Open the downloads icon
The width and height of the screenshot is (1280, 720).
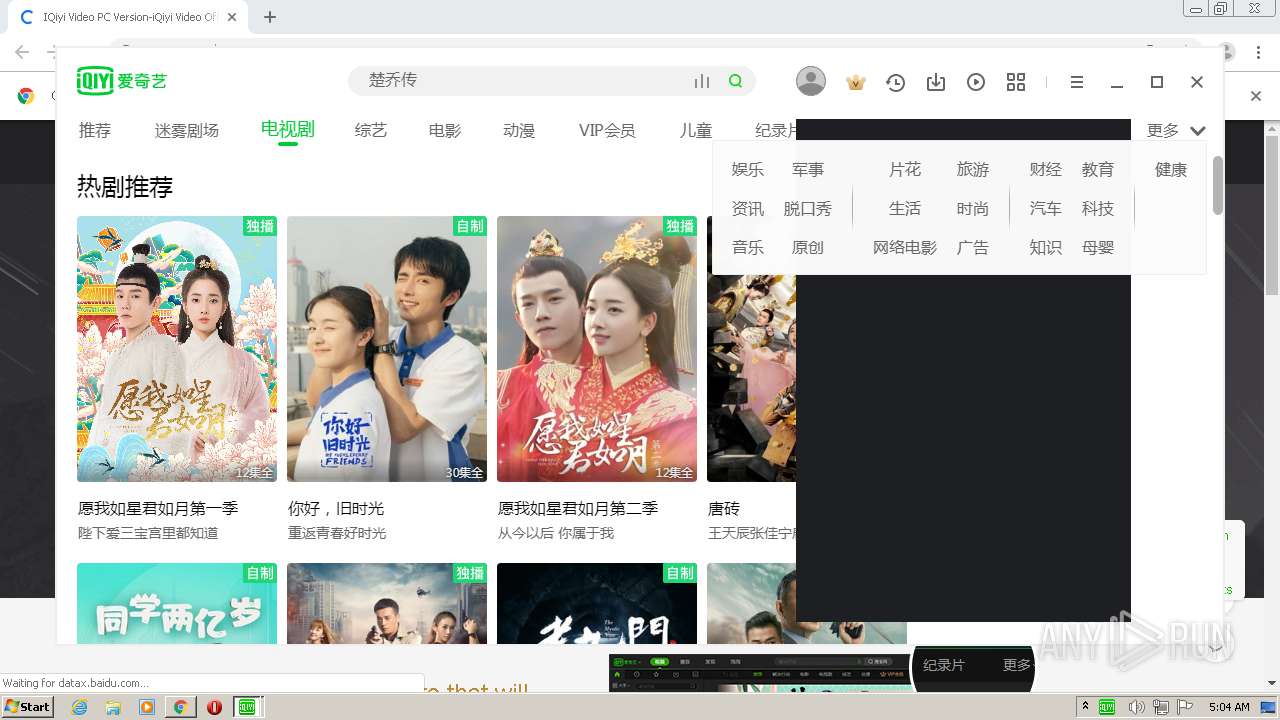coord(936,82)
